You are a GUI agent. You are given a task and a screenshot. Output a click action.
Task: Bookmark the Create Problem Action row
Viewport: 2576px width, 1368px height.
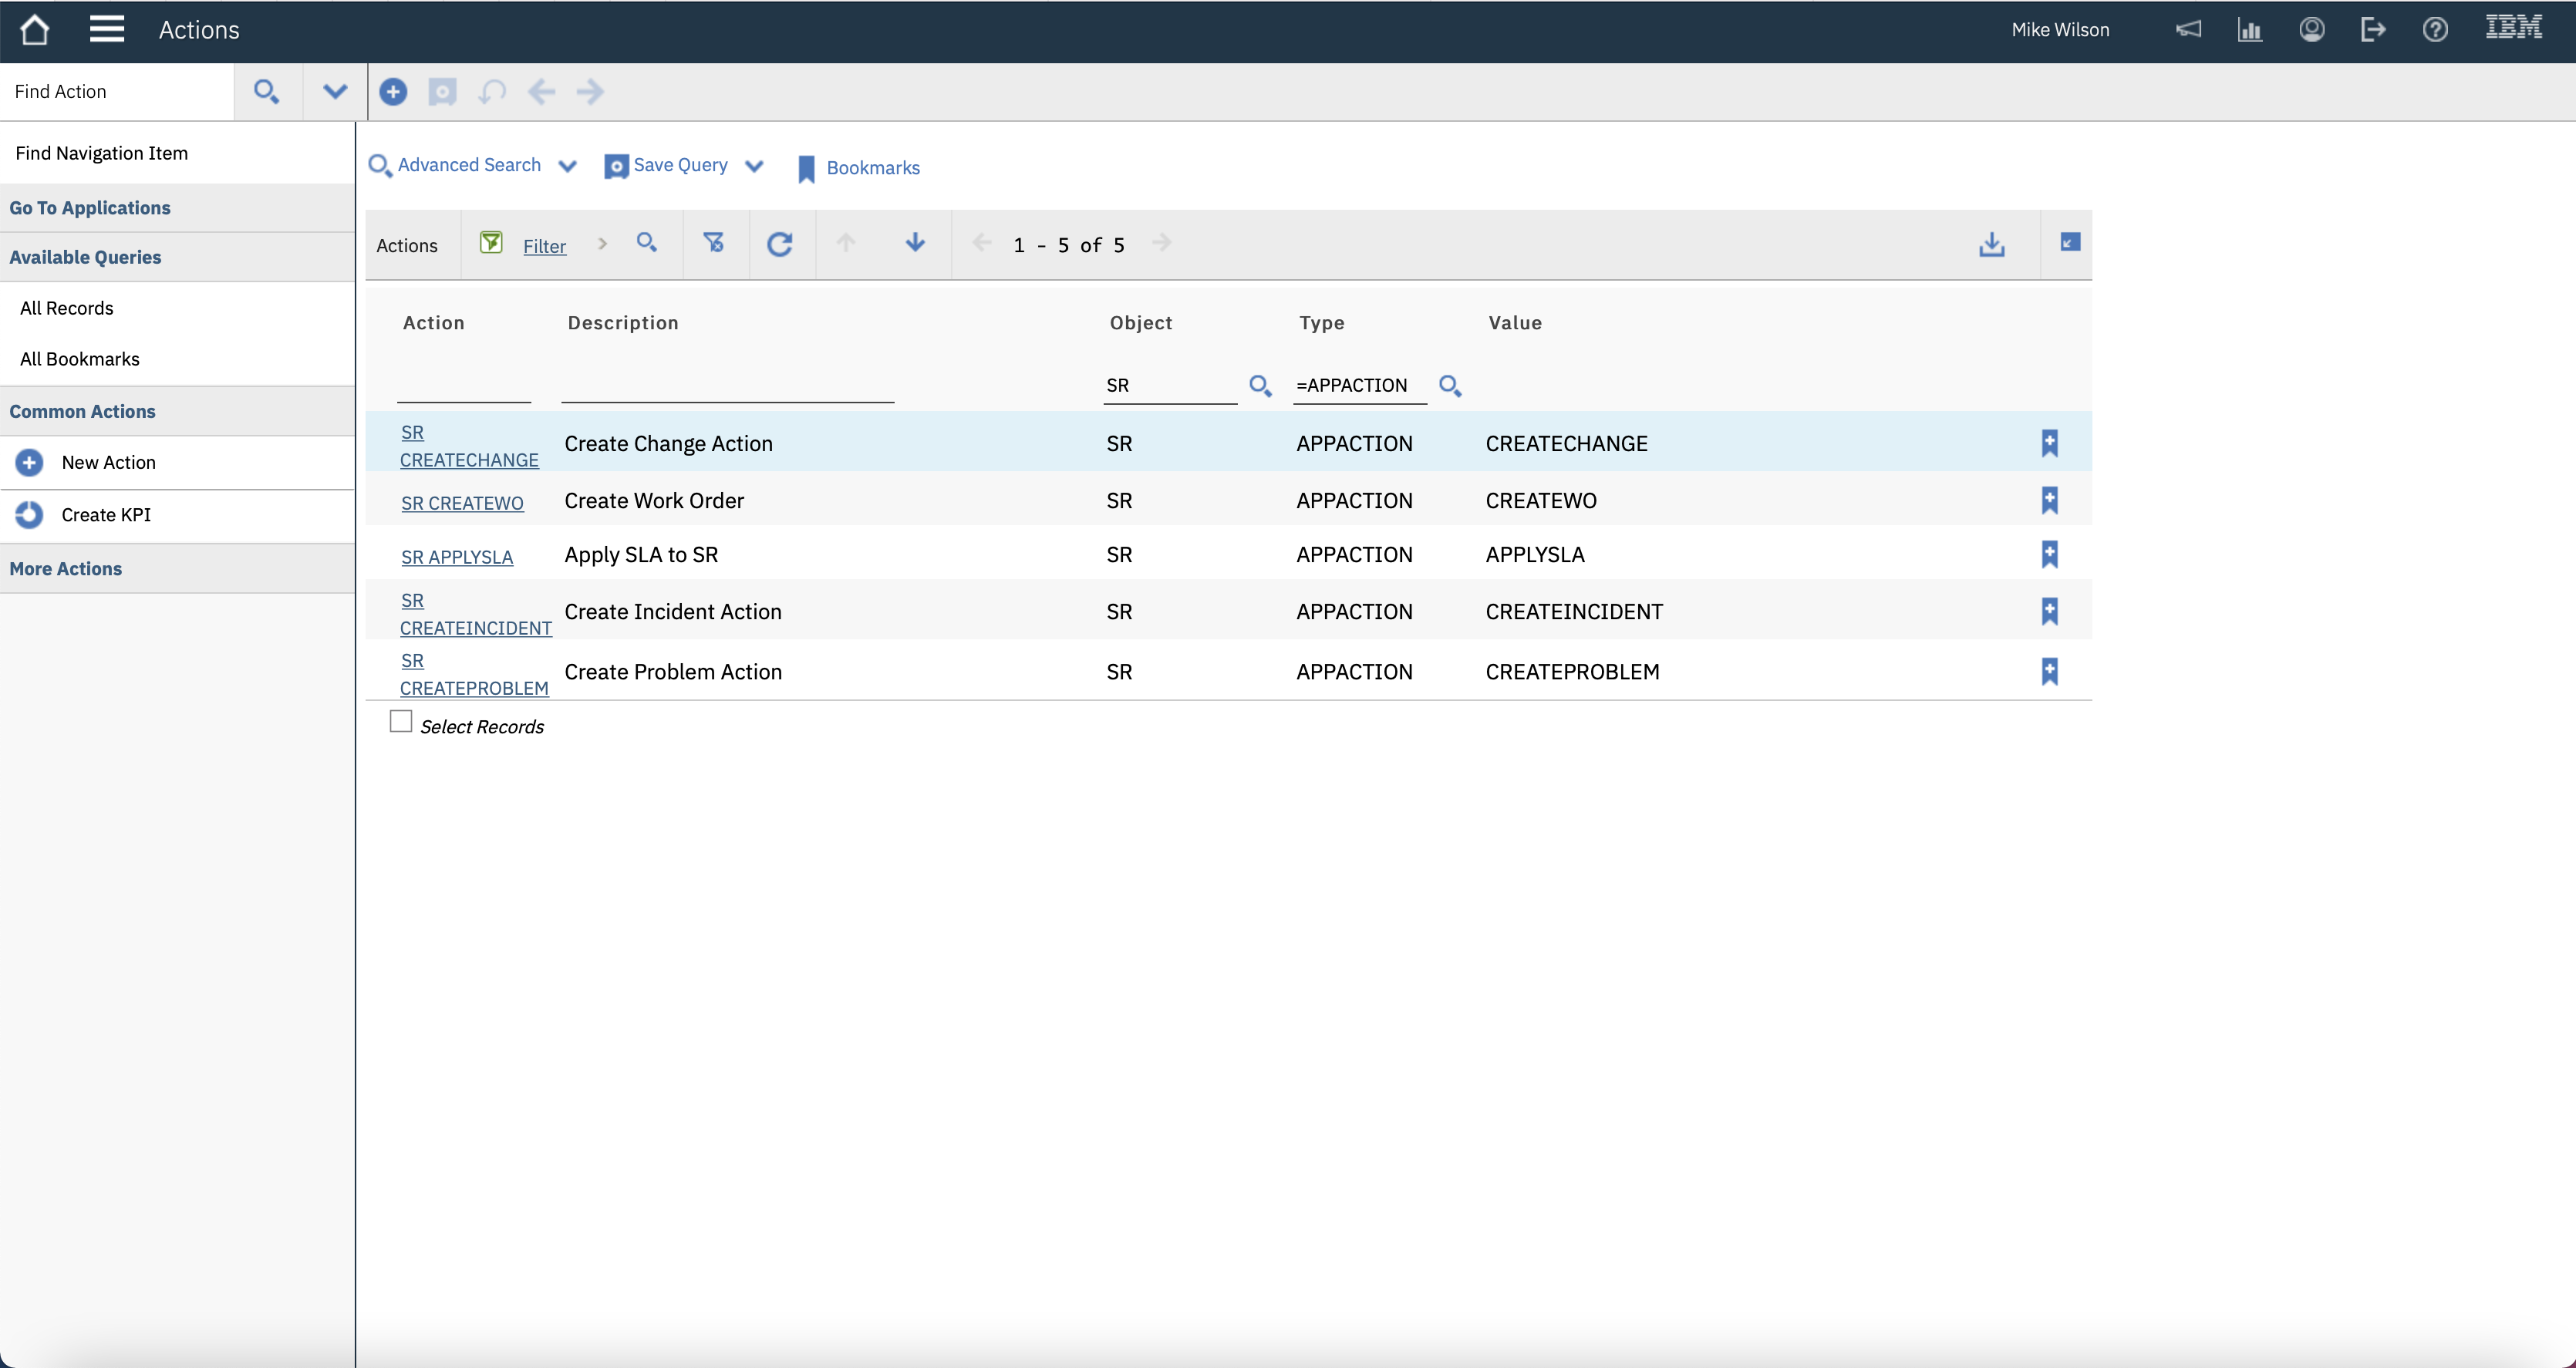[x=2050, y=671]
